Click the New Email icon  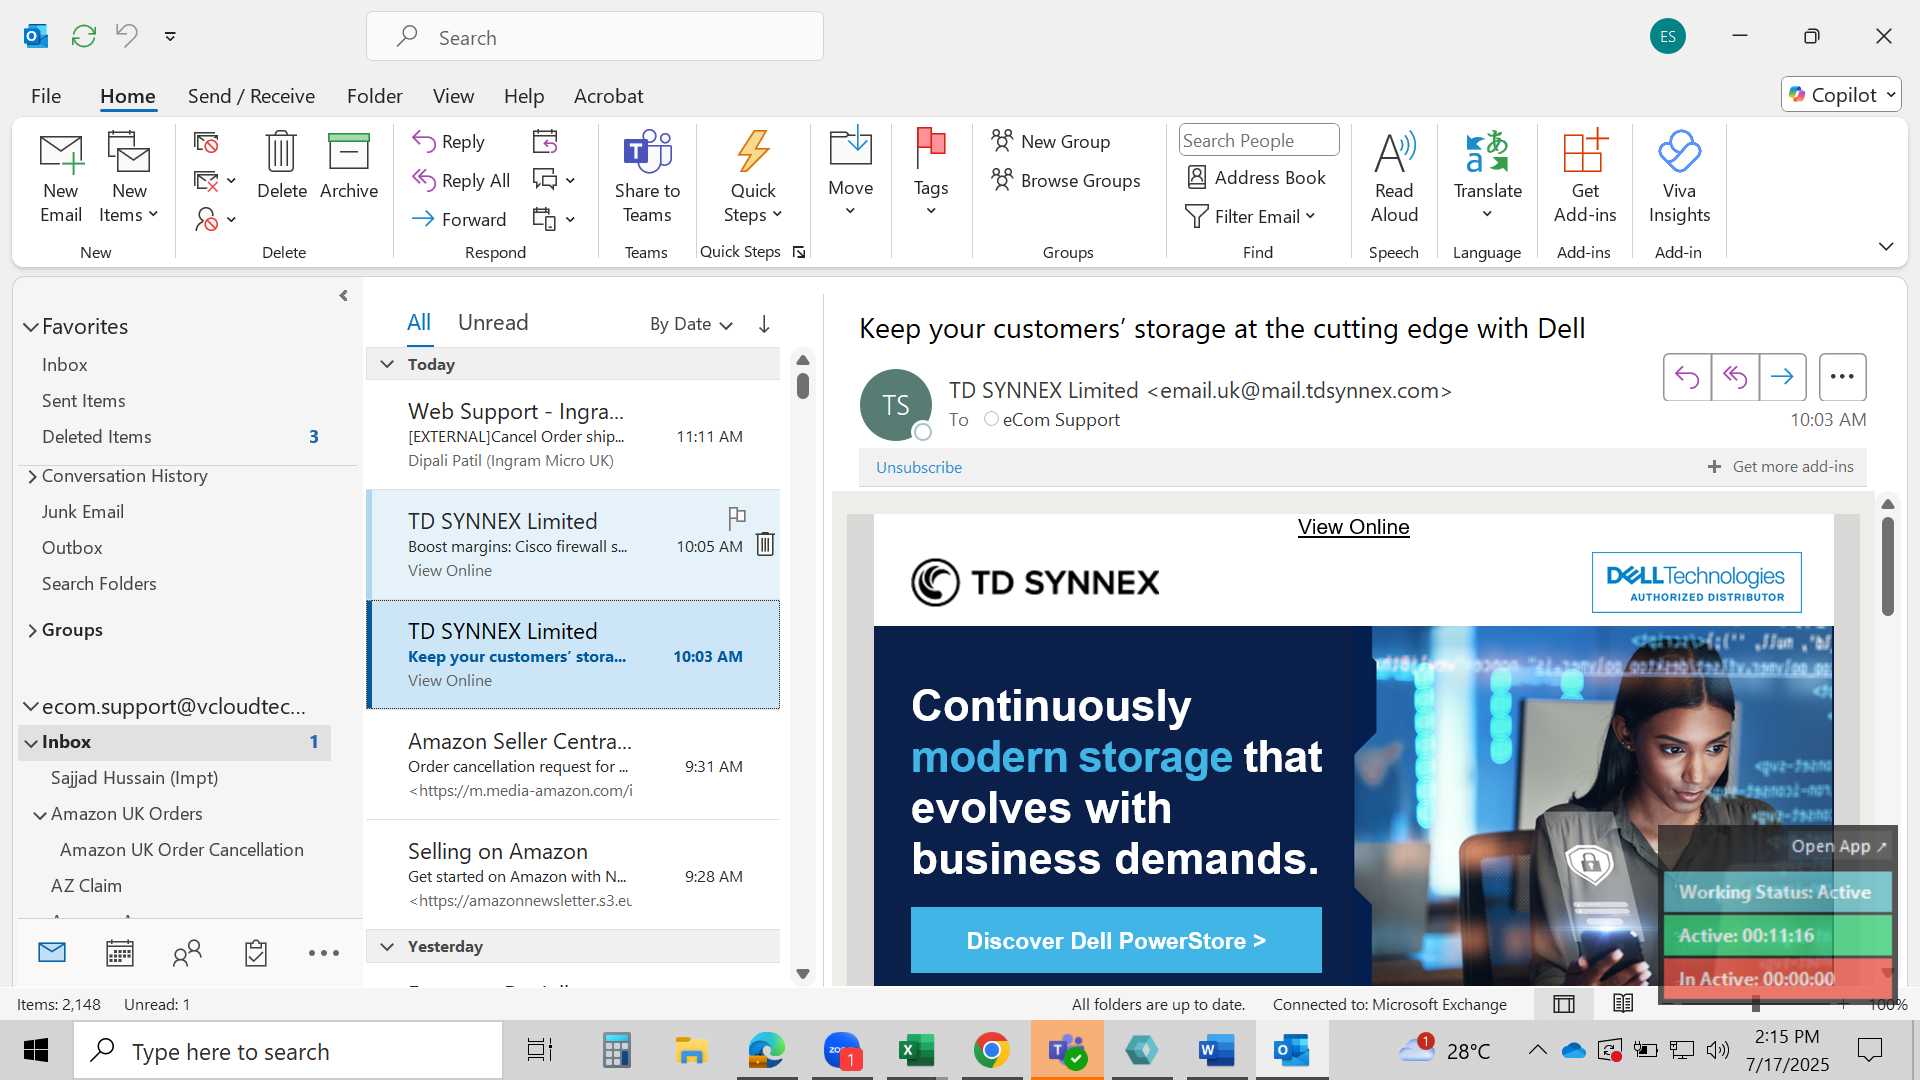click(61, 153)
